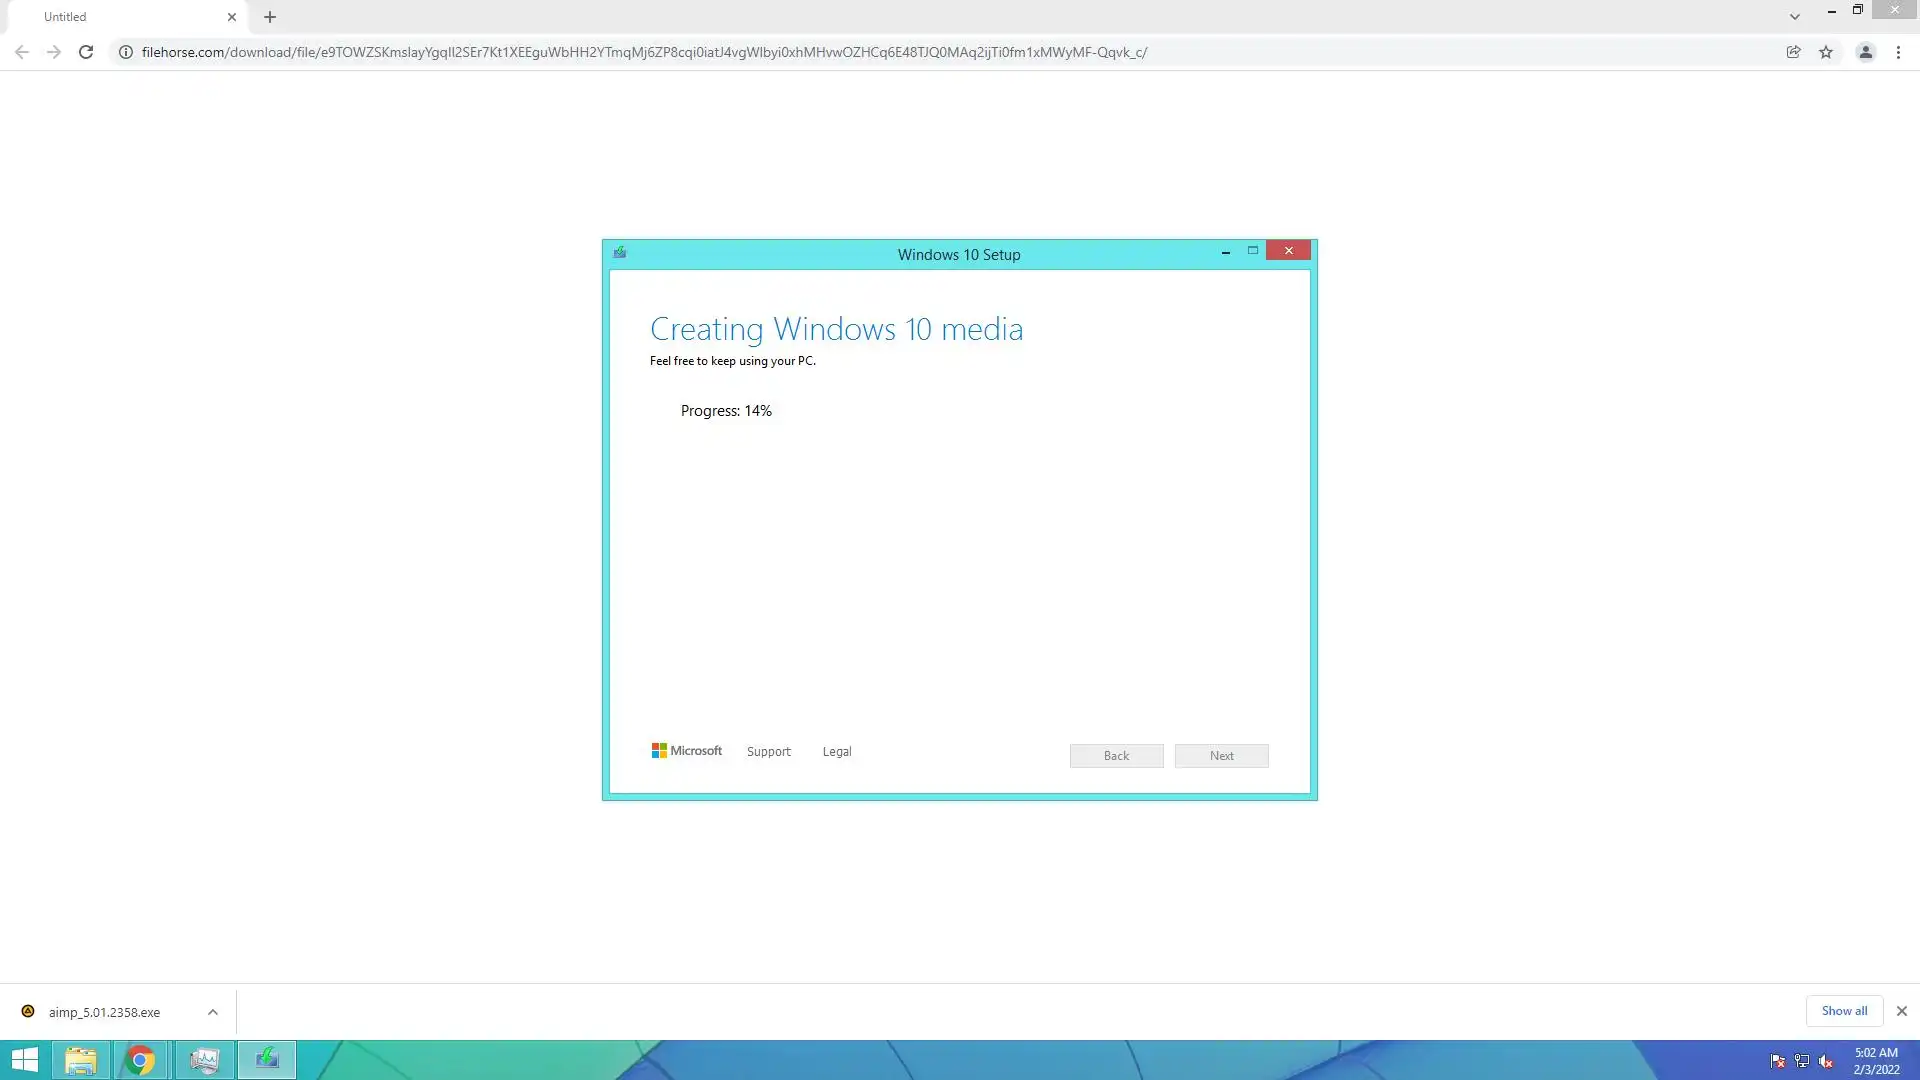Click the filehorse URL address field
The image size is (1920, 1080).
(644, 52)
